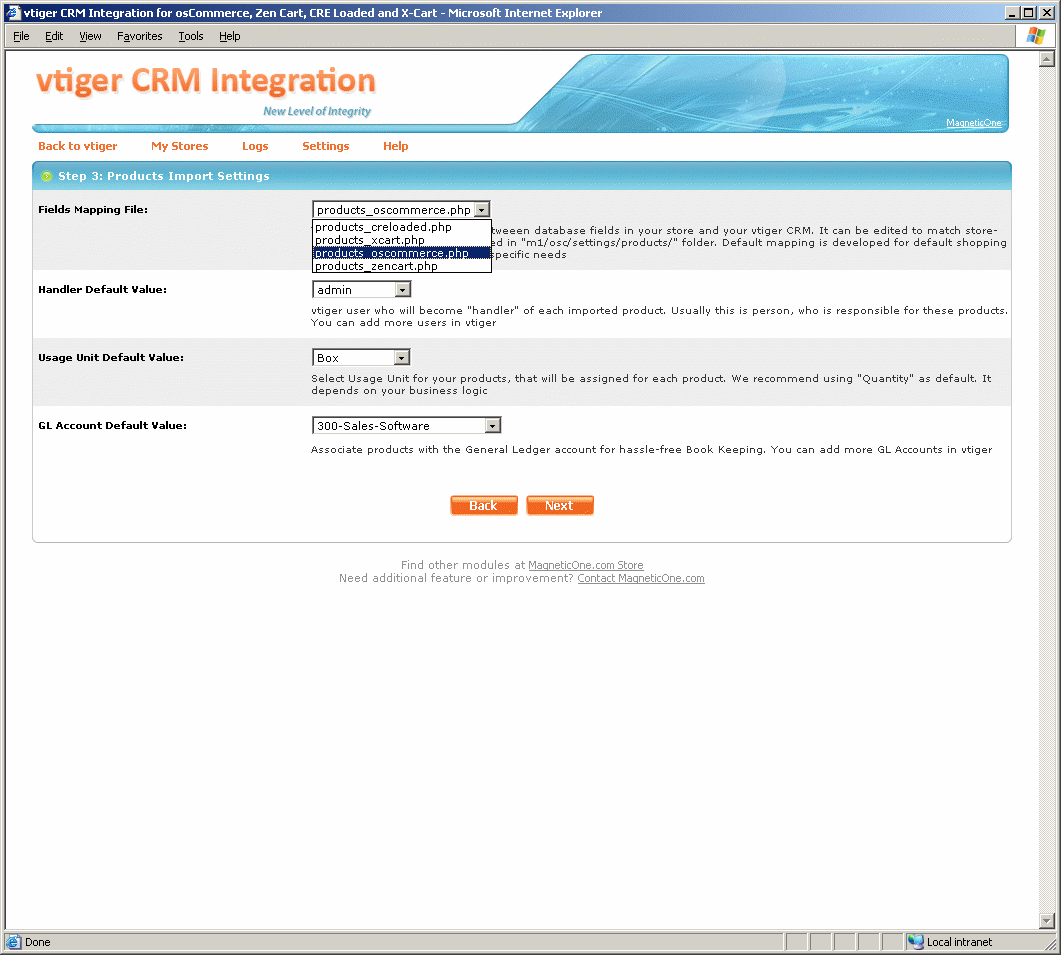
Task: Click the Internet Explorer title bar icon
Action: click(13, 13)
